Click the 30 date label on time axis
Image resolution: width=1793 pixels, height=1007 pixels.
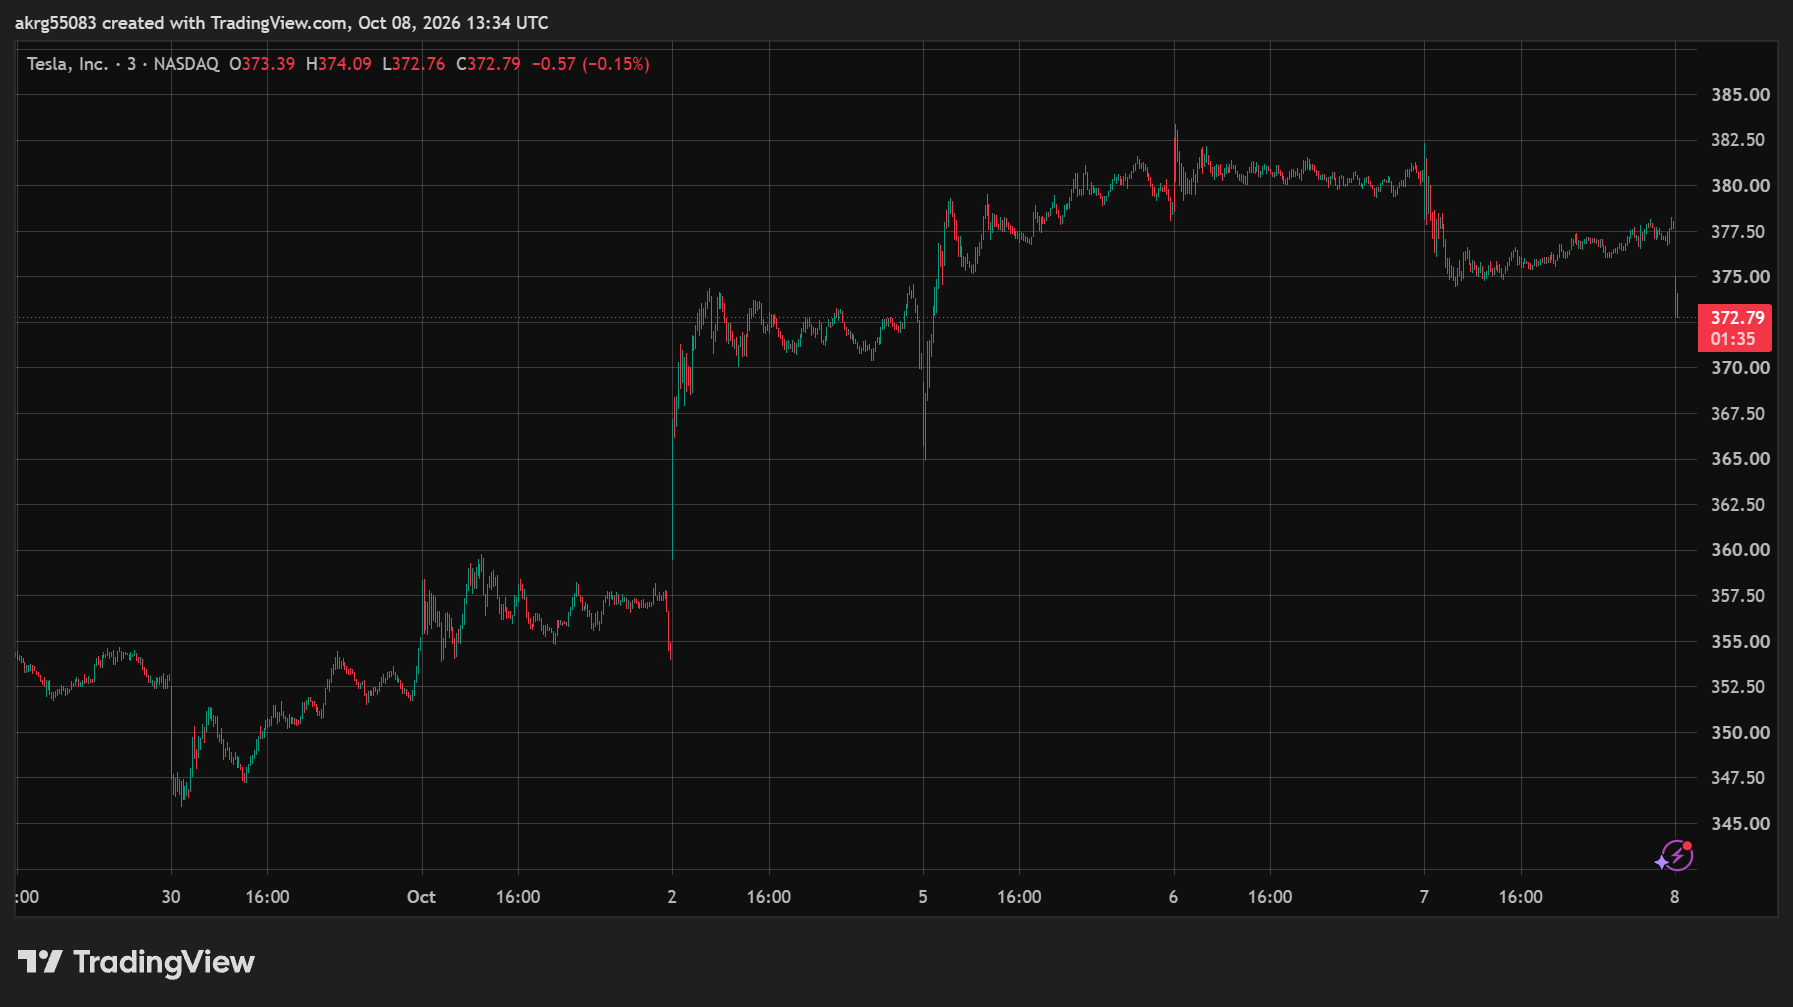click(171, 897)
